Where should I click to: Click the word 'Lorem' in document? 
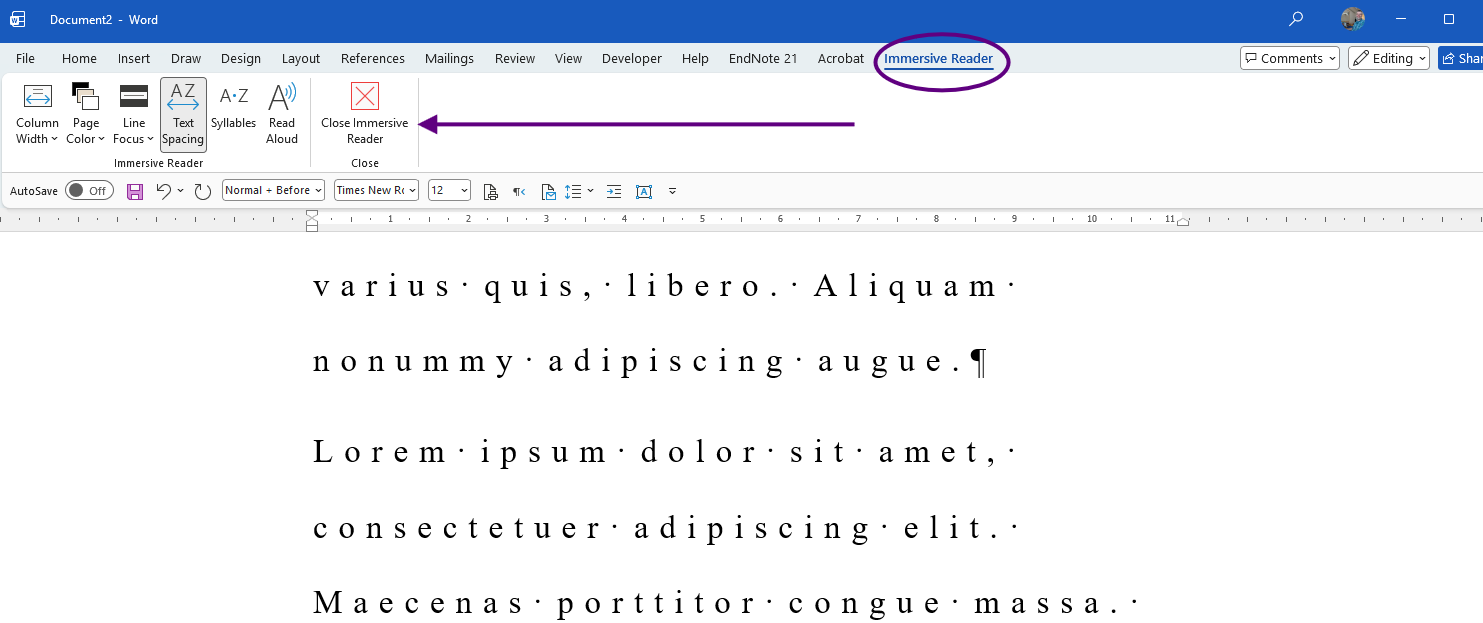coord(379,452)
